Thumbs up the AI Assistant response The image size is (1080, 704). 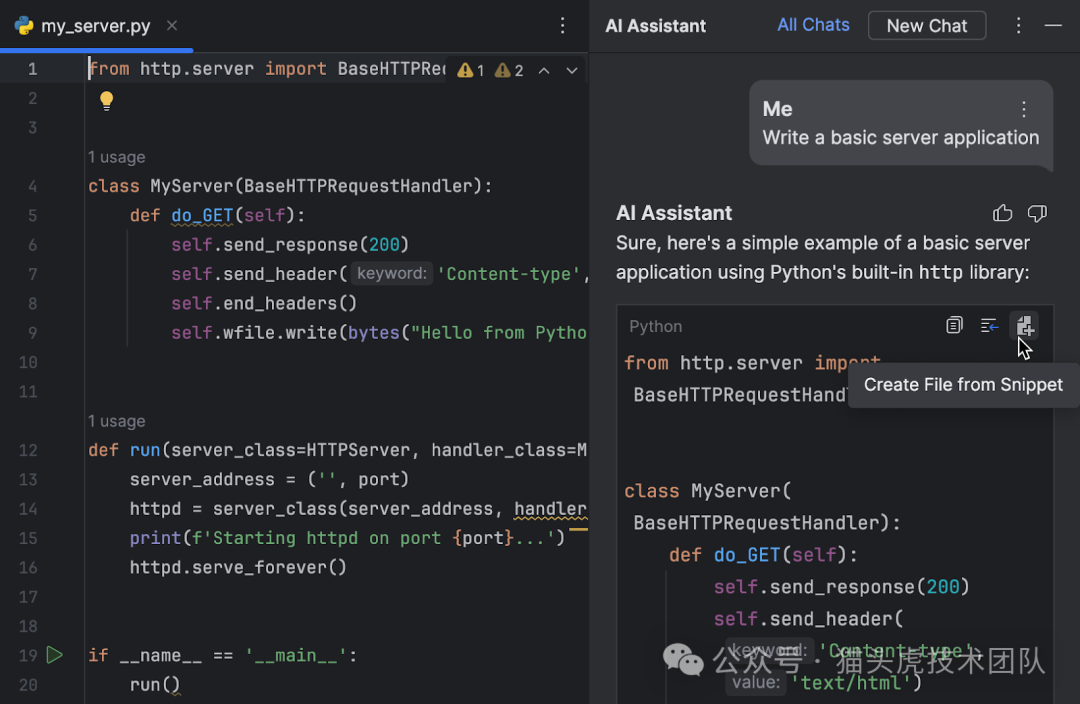pyautogui.click(x=1002, y=213)
